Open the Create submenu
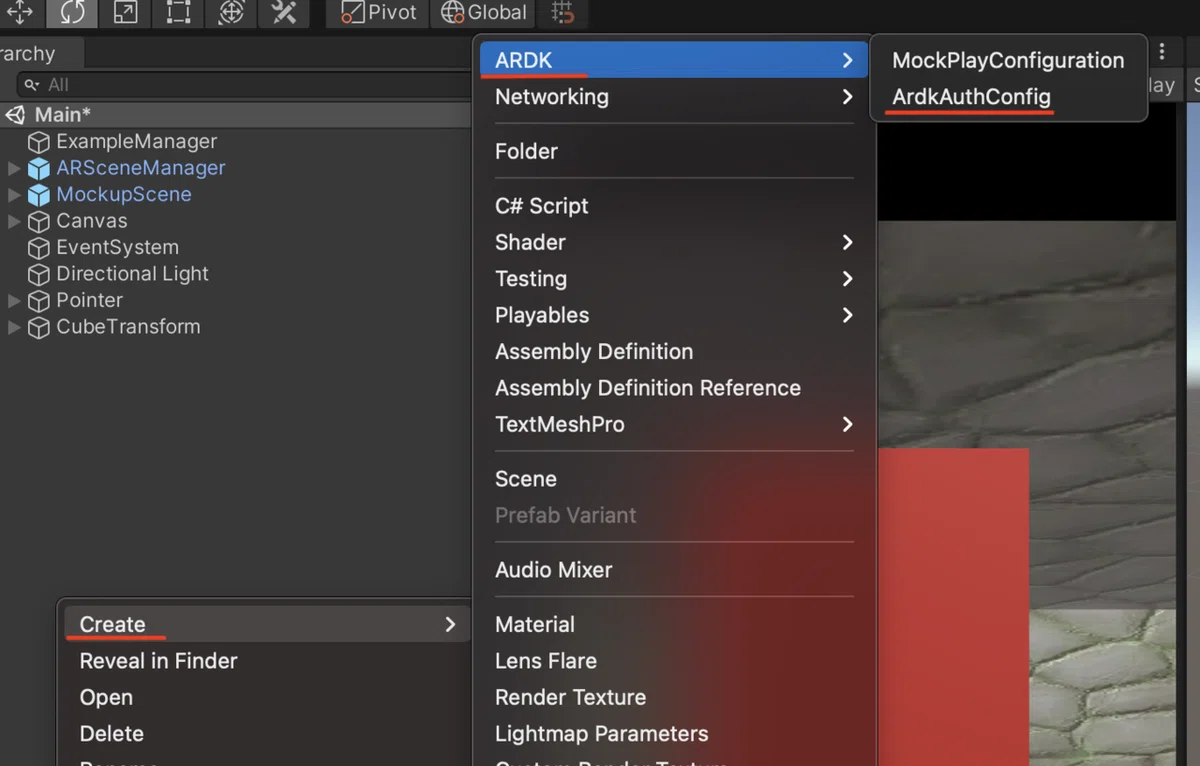 pos(267,624)
